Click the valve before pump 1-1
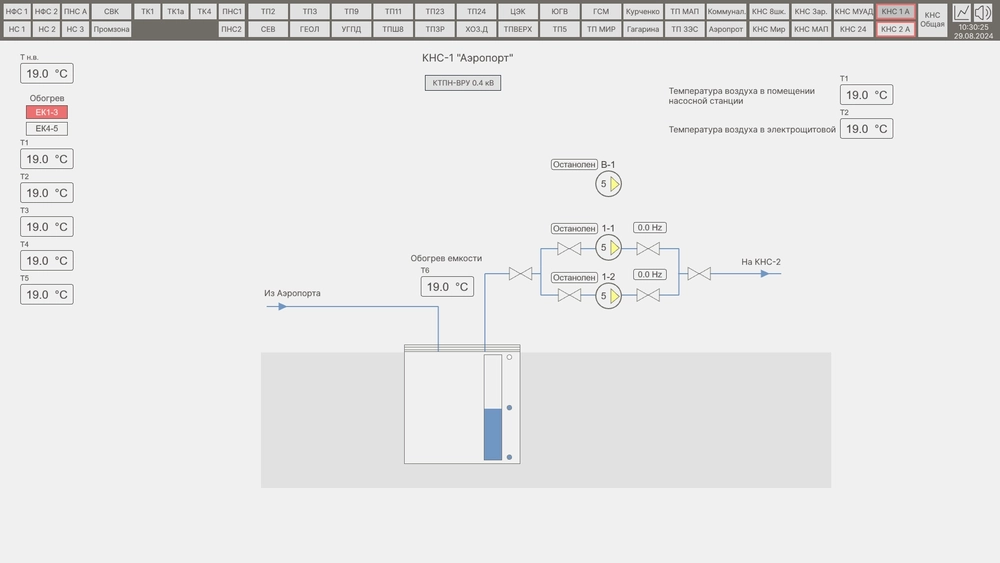Viewport: 1000px width, 563px height. 570,248
